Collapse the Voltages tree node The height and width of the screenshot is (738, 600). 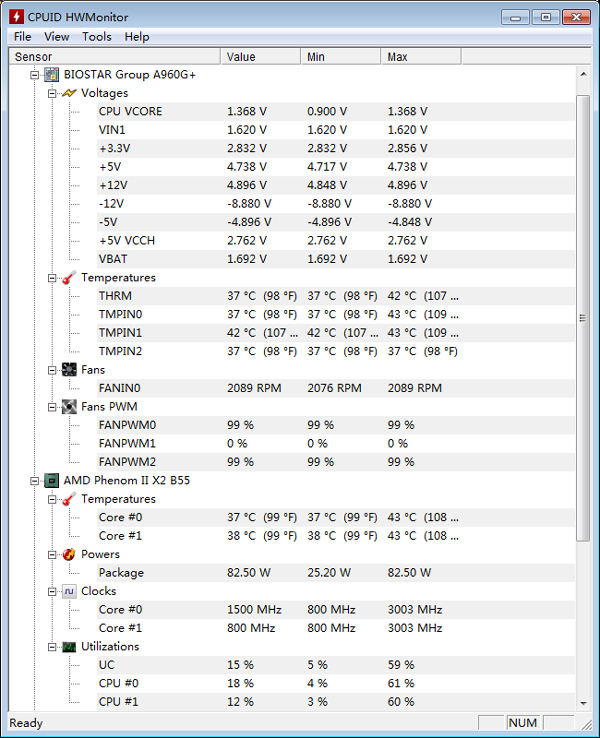click(x=52, y=93)
